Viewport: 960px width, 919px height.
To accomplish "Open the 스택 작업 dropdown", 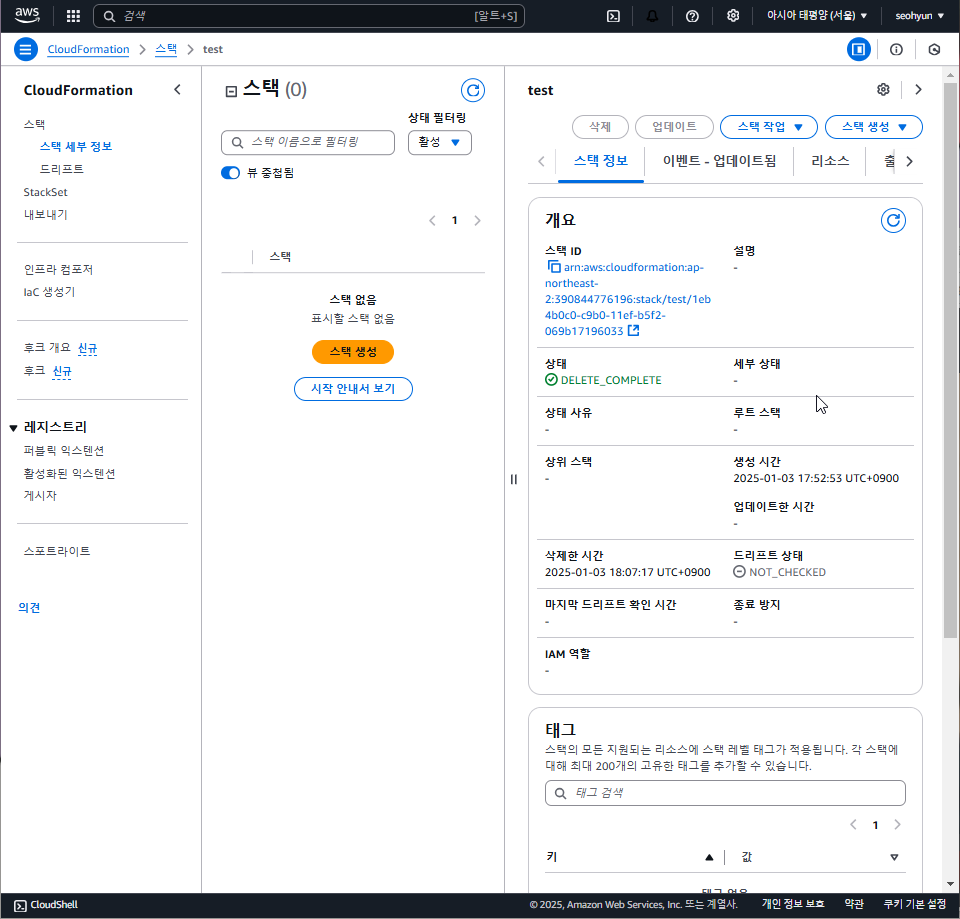I will [768, 127].
